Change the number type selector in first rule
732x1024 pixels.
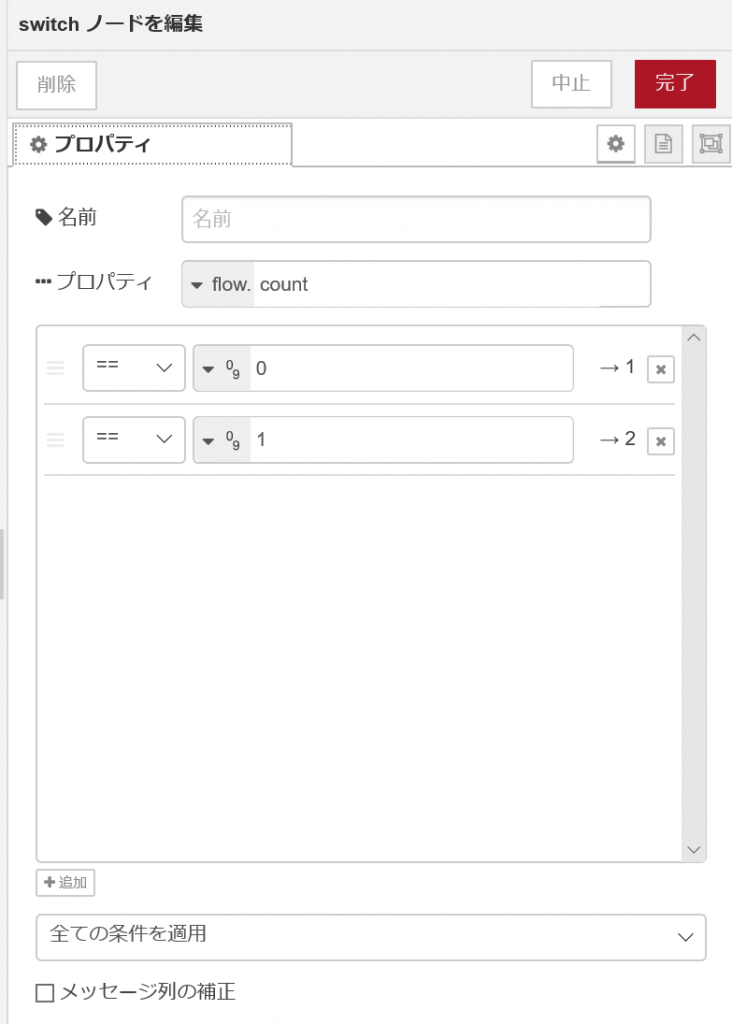(221, 369)
